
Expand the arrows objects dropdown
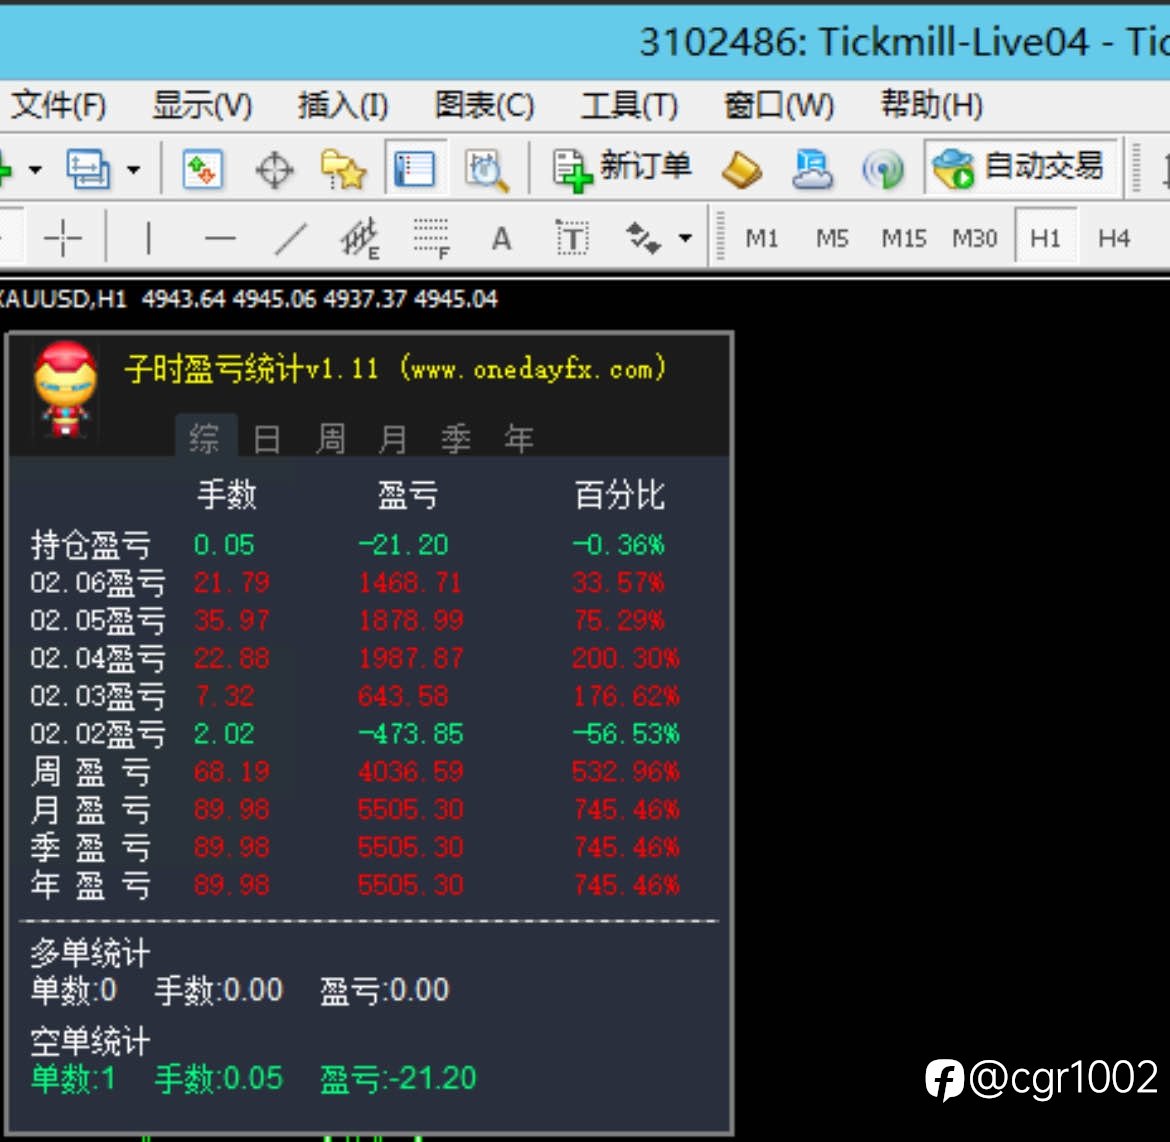point(686,239)
